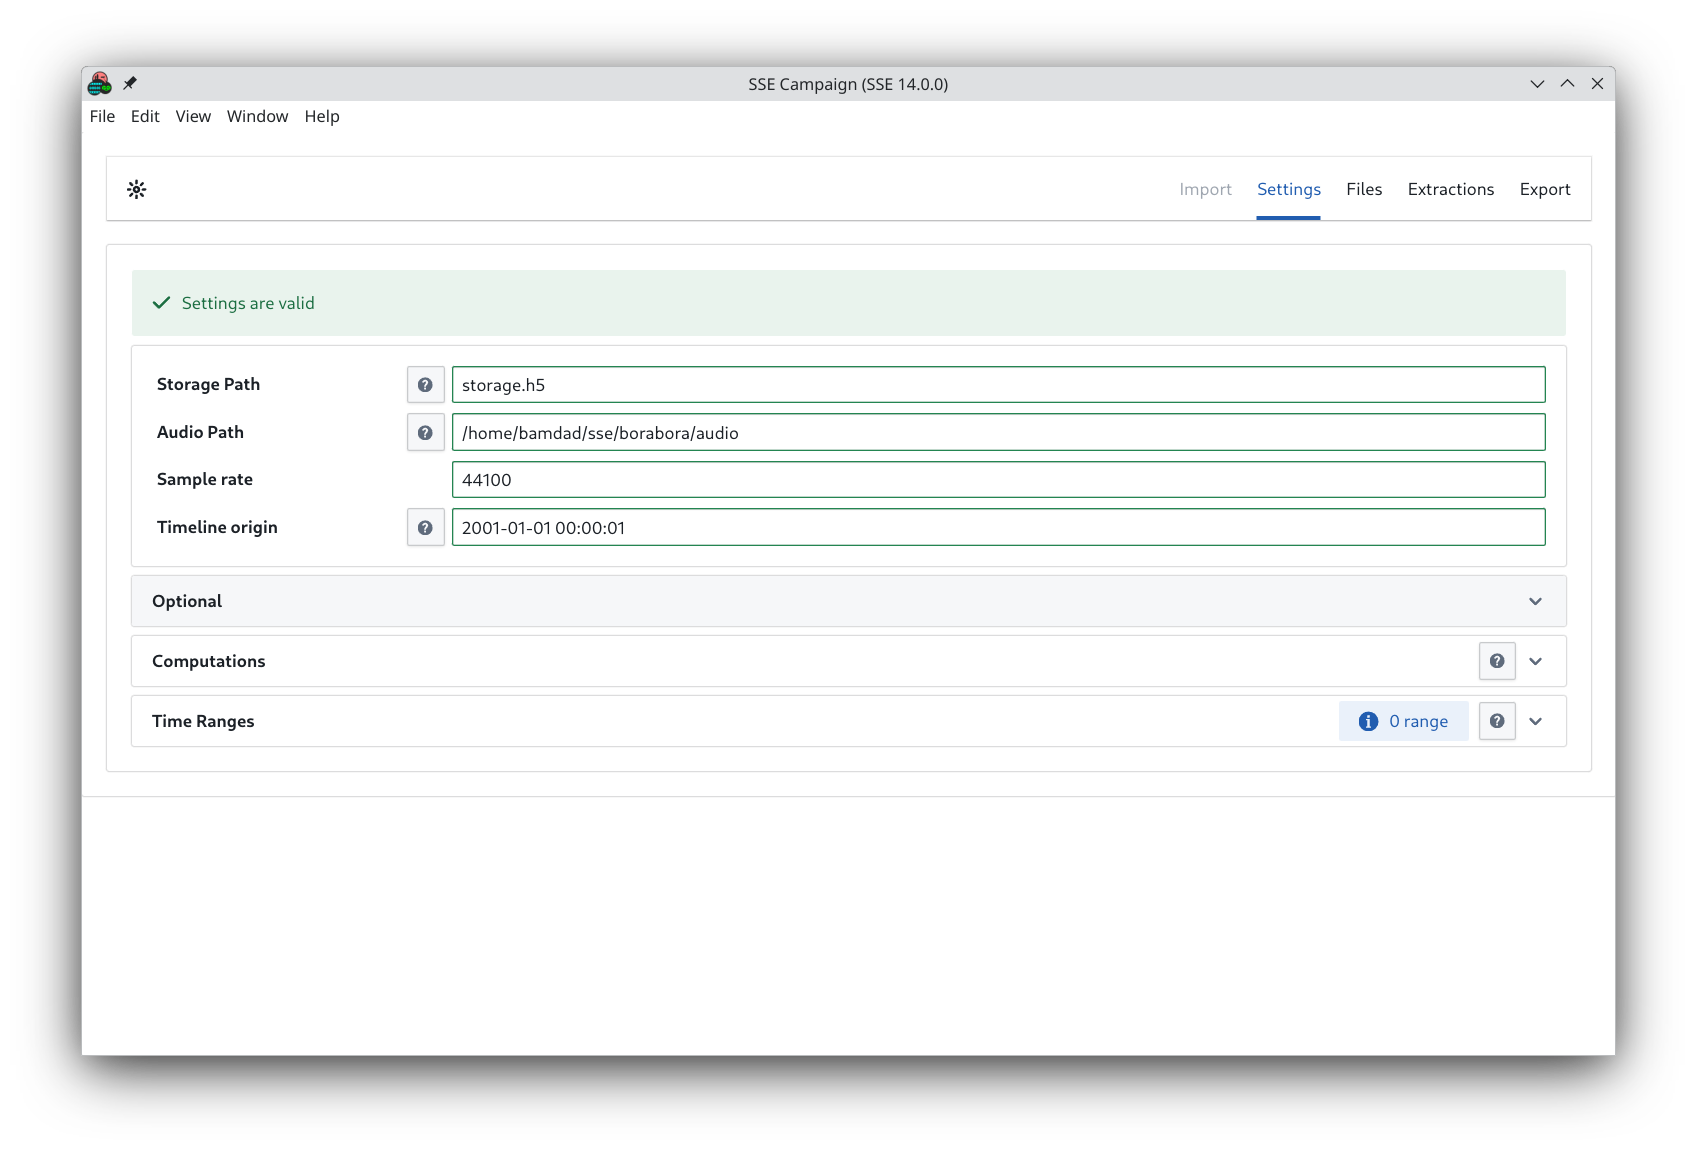The image size is (1697, 1152).
Task: Focus the Storage Path text field
Action: [x=998, y=385]
